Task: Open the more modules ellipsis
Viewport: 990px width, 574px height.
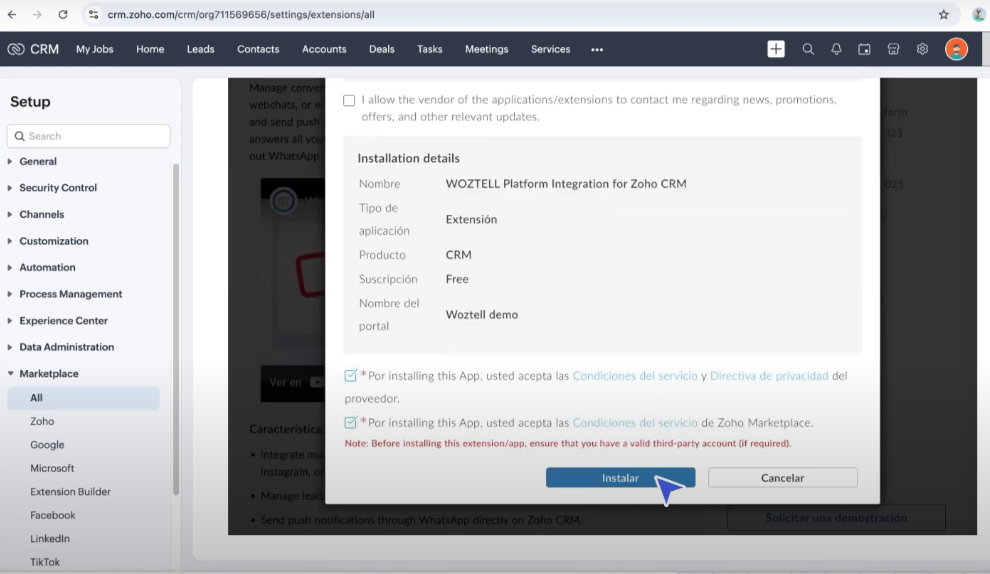Action: [x=597, y=49]
